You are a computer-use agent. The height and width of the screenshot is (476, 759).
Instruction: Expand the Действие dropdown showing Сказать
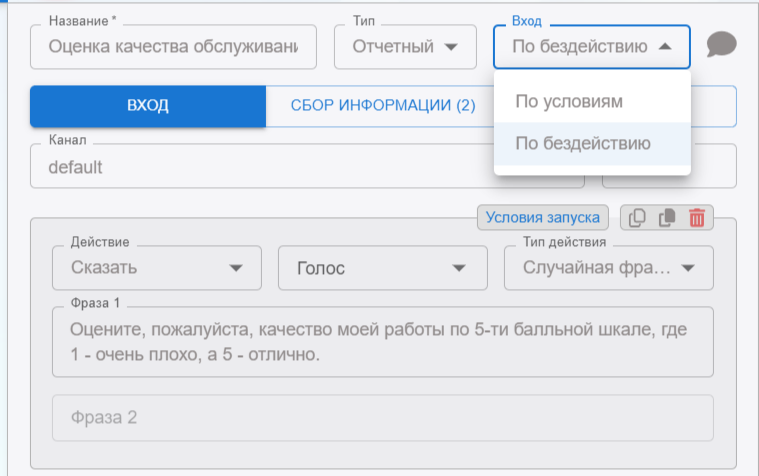coord(156,268)
